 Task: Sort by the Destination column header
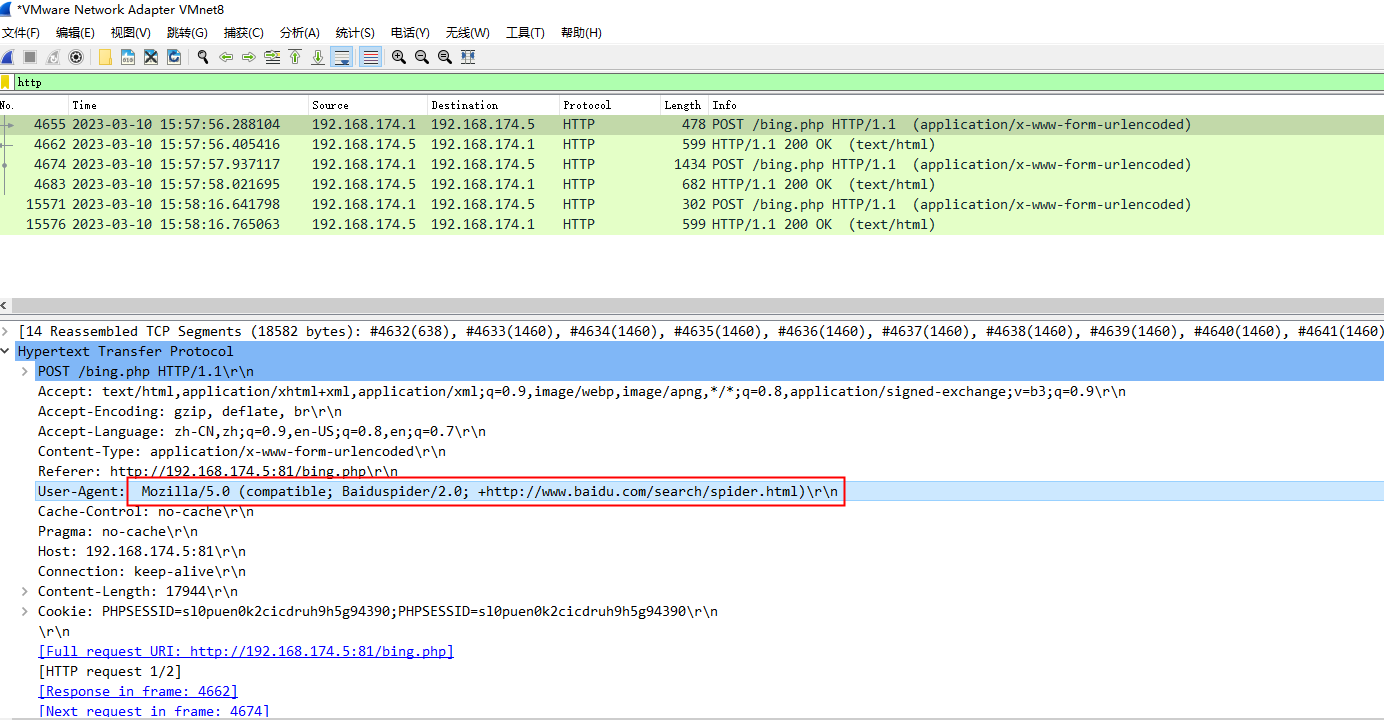pos(493,105)
